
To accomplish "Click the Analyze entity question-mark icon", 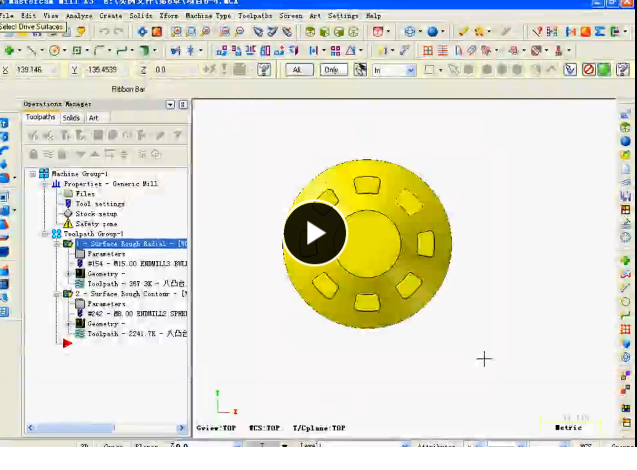I will coord(537,31).
